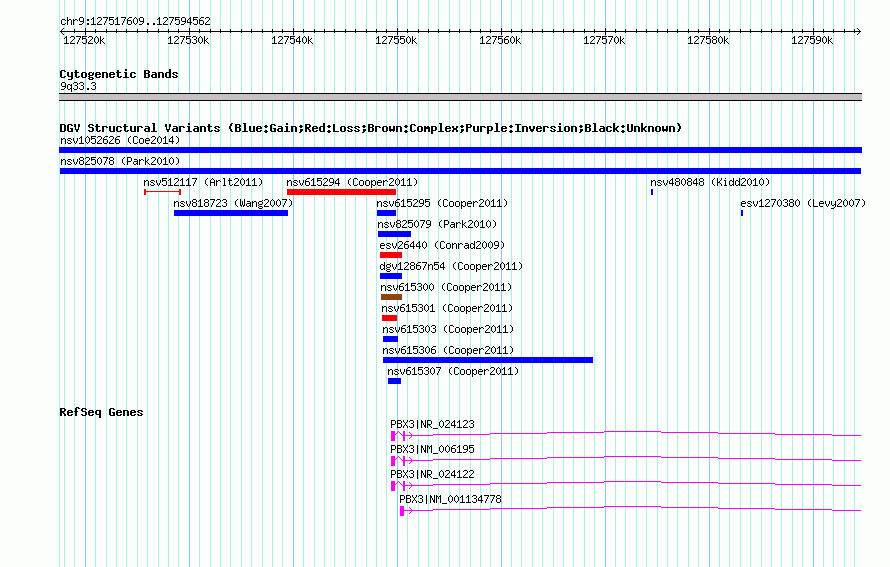Select PBX3 NR_024123 first exon block
The image size is (890, 567).
[x=393, y=436]
